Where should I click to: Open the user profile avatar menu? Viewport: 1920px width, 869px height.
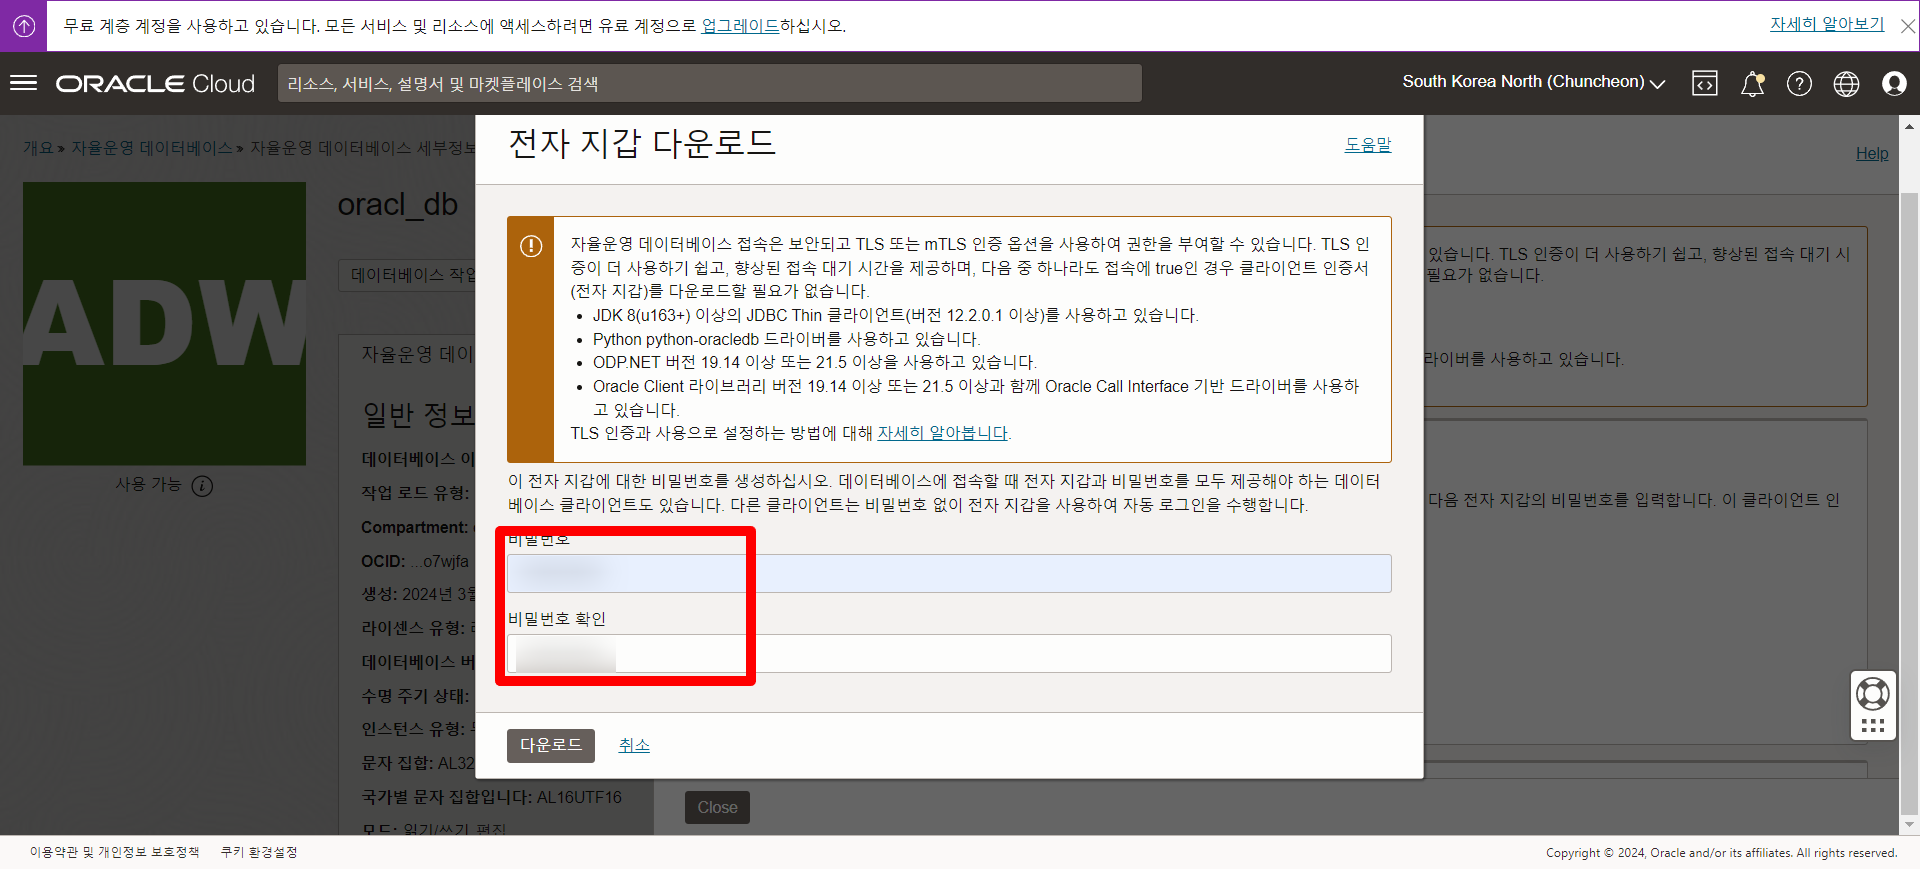coord(1893,84)
